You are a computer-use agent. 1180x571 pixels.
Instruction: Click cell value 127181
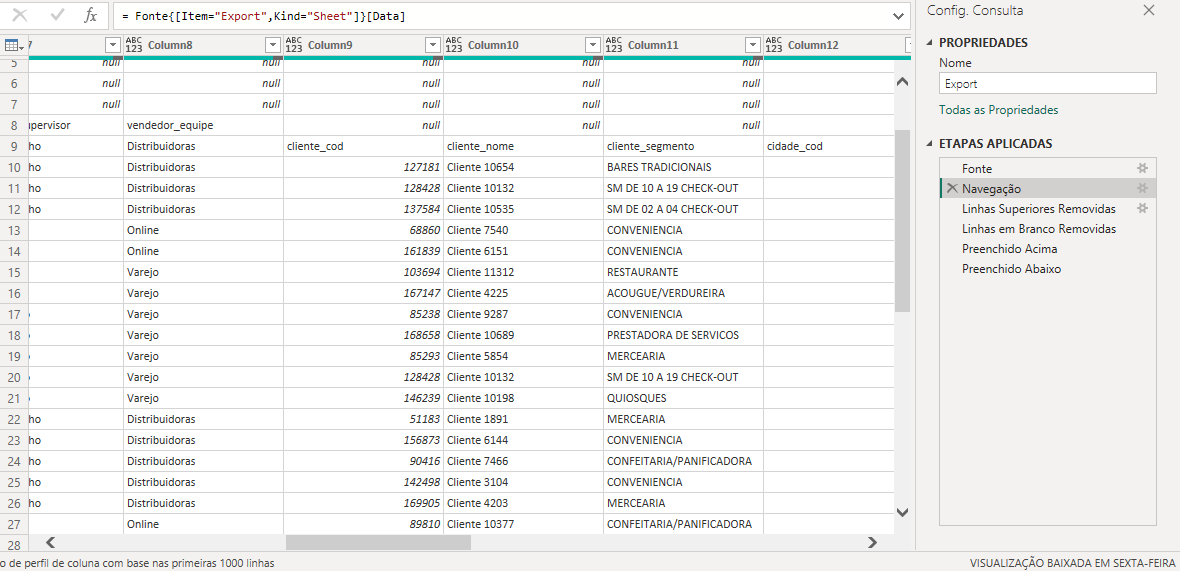363,167
